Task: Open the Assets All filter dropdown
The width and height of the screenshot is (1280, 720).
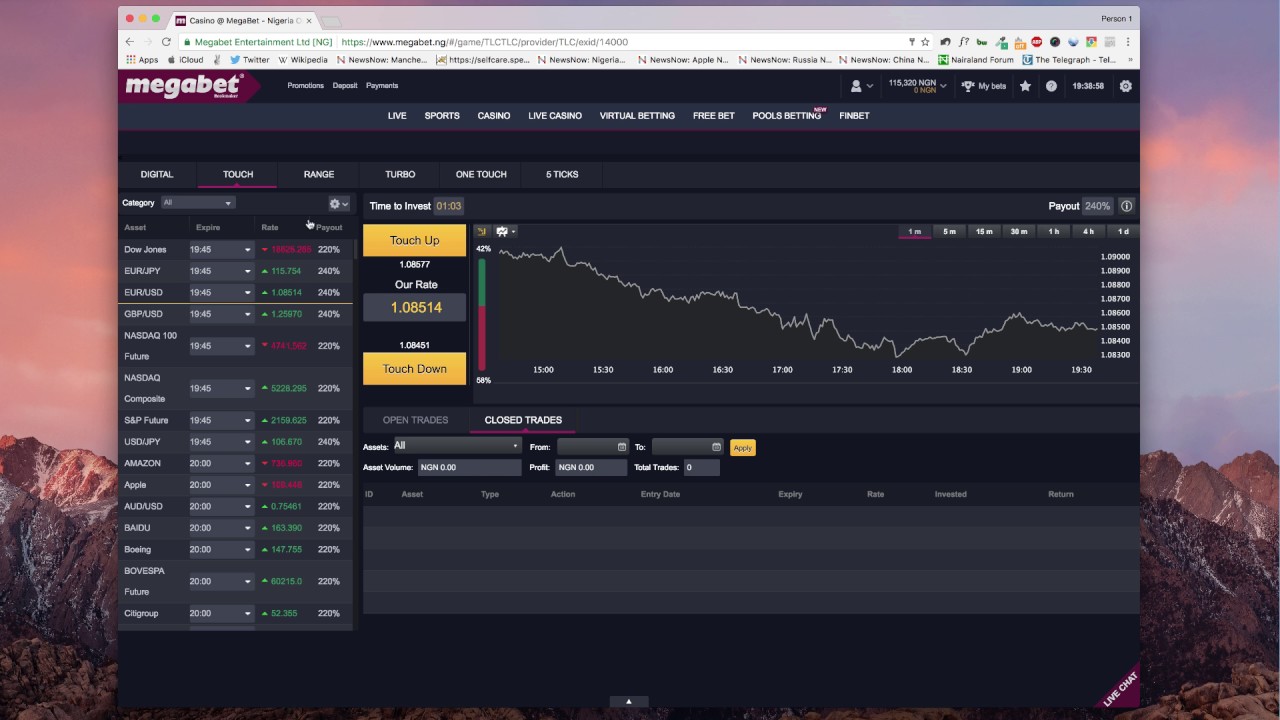Action: coord(456,446)
